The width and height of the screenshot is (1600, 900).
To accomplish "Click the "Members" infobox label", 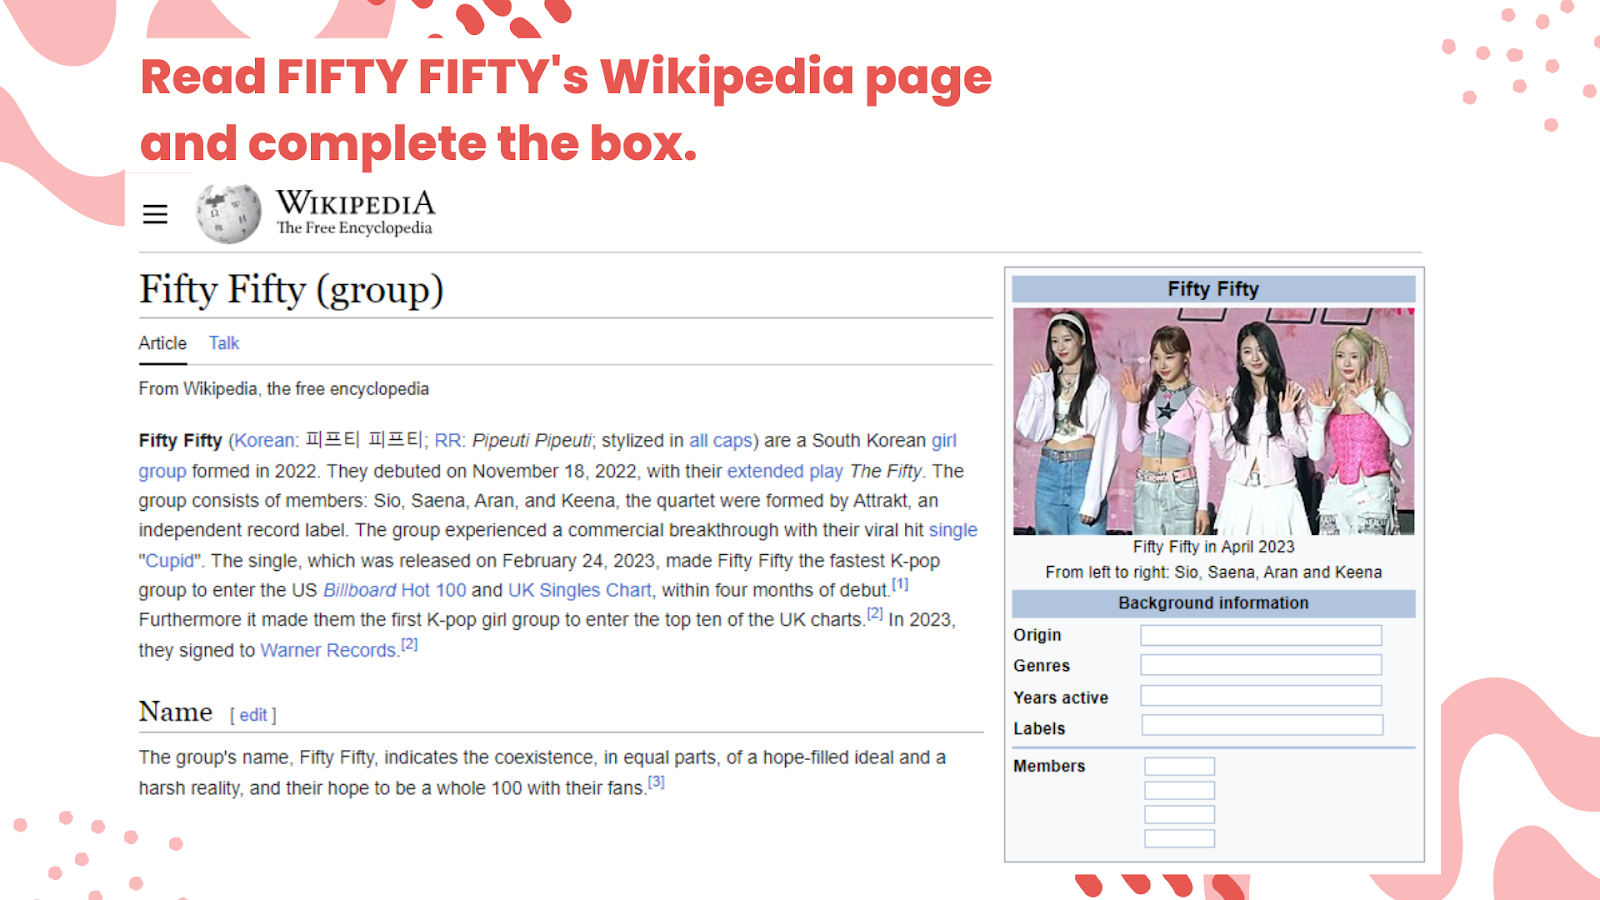I will click(1049, 766).
